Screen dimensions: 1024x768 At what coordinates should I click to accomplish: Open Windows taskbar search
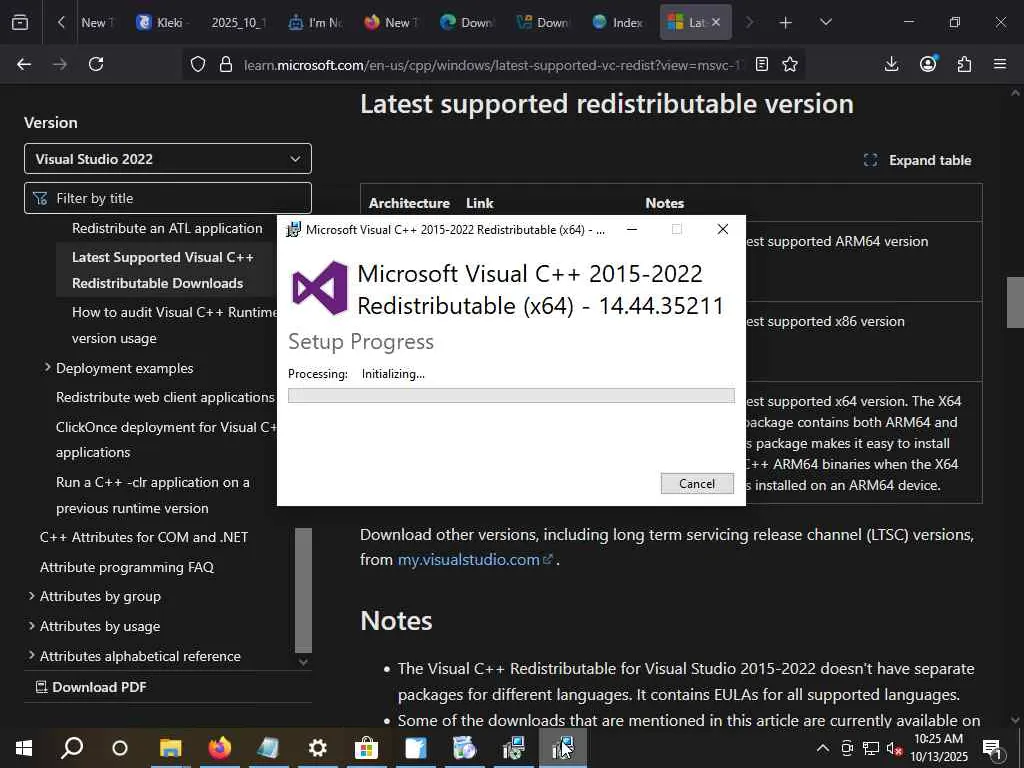[x=72, y=748]
